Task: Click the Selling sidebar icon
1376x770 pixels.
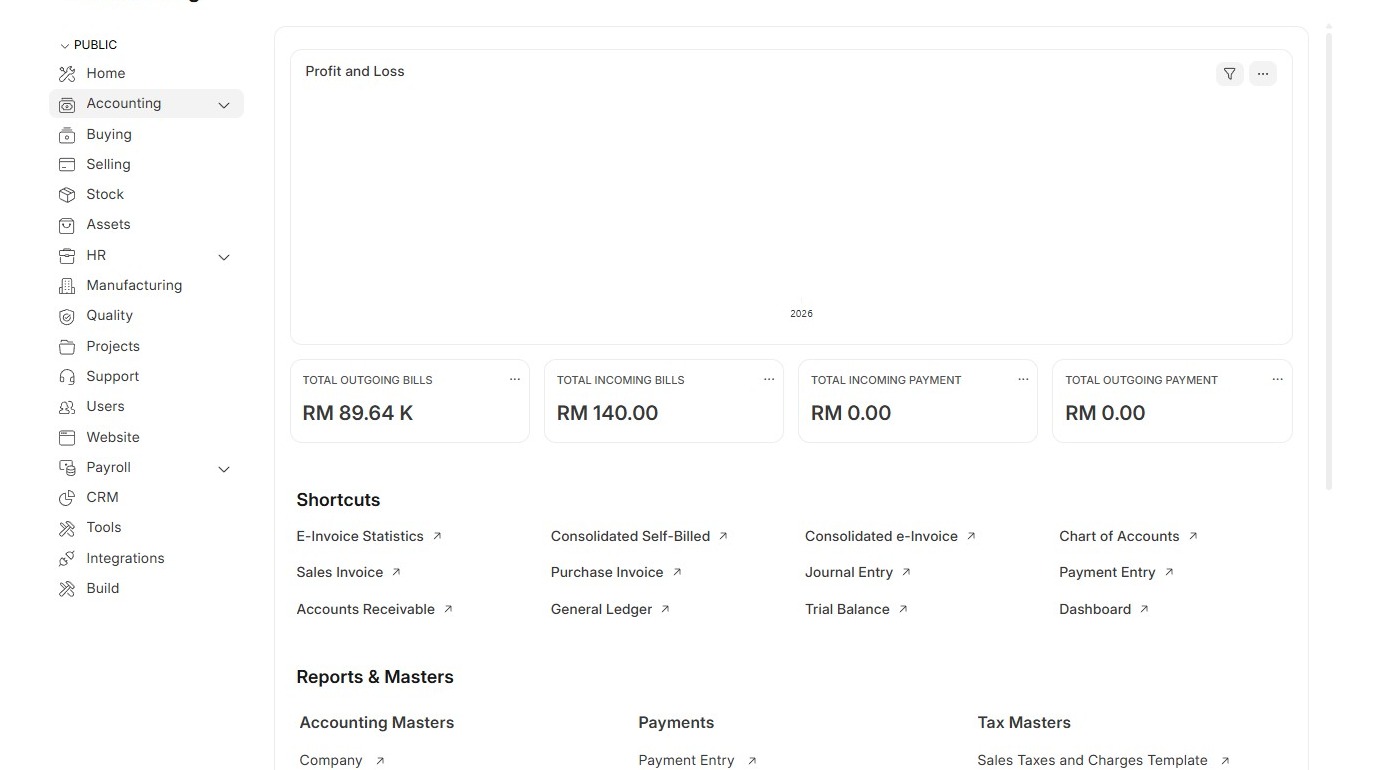Action: pyautogui.click(x=67, y=165)
